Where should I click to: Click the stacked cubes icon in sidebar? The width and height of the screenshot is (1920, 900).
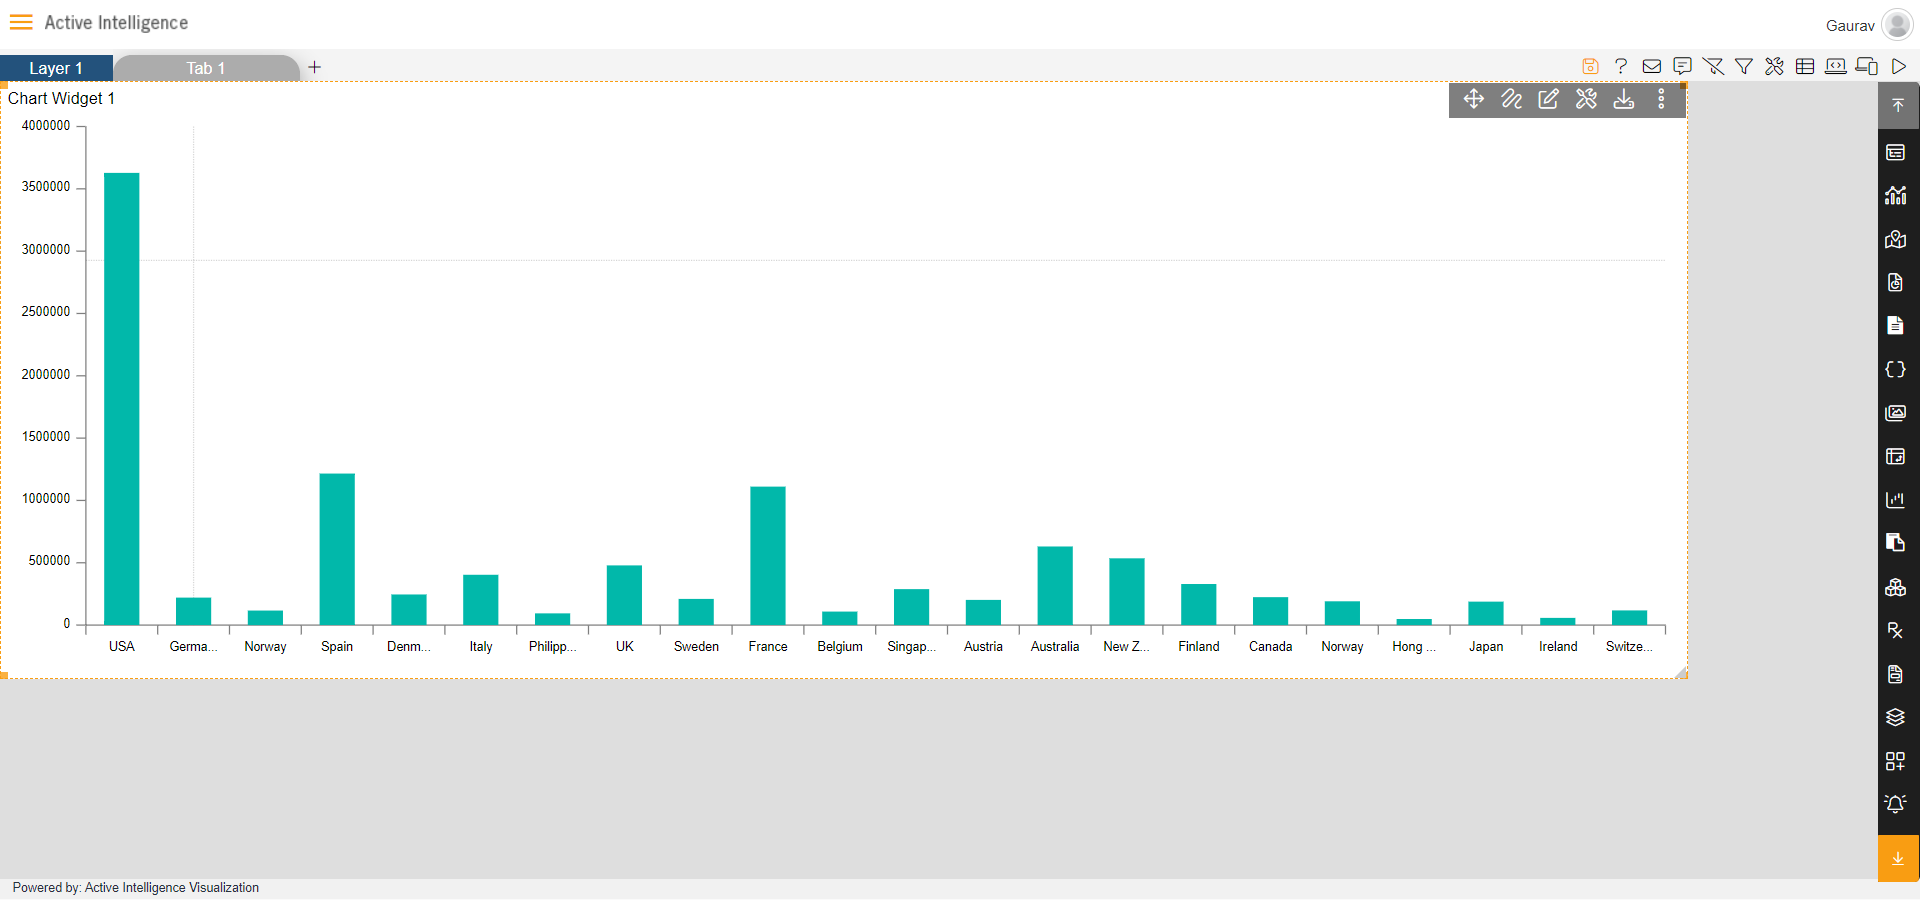click(1896, 587)
